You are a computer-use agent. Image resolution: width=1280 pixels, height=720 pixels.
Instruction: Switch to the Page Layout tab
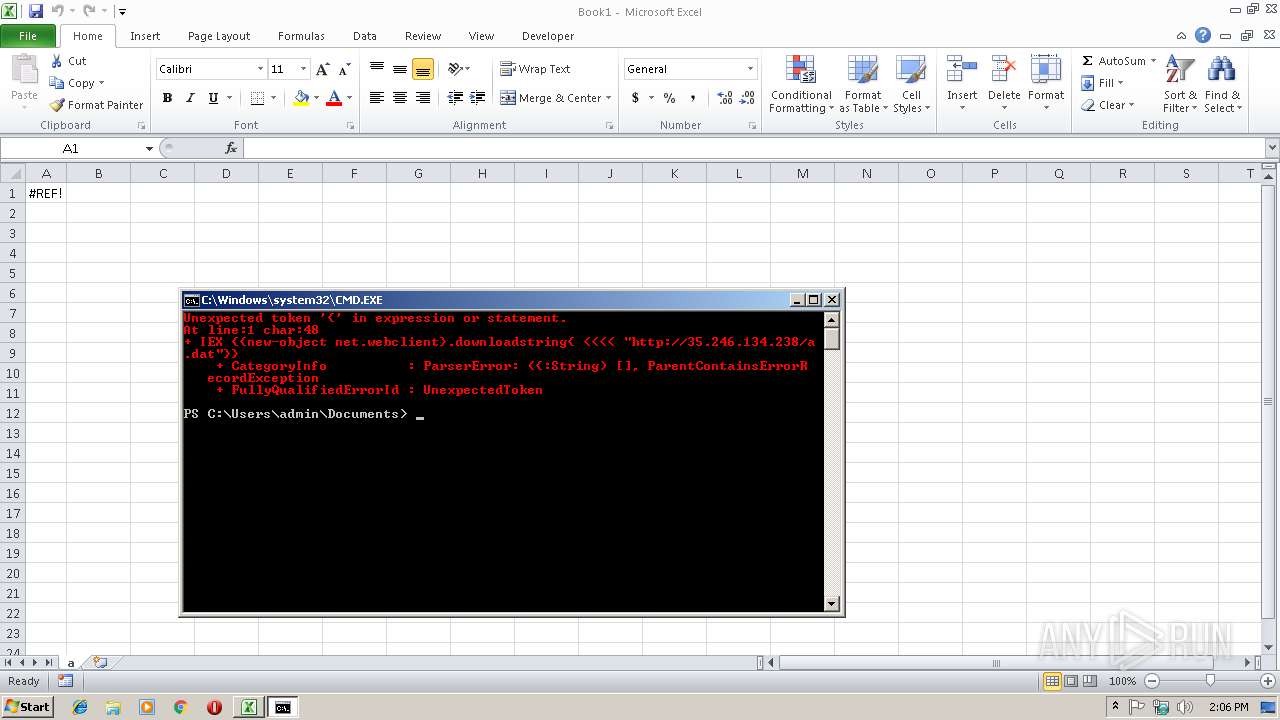(x=219, y=36)
